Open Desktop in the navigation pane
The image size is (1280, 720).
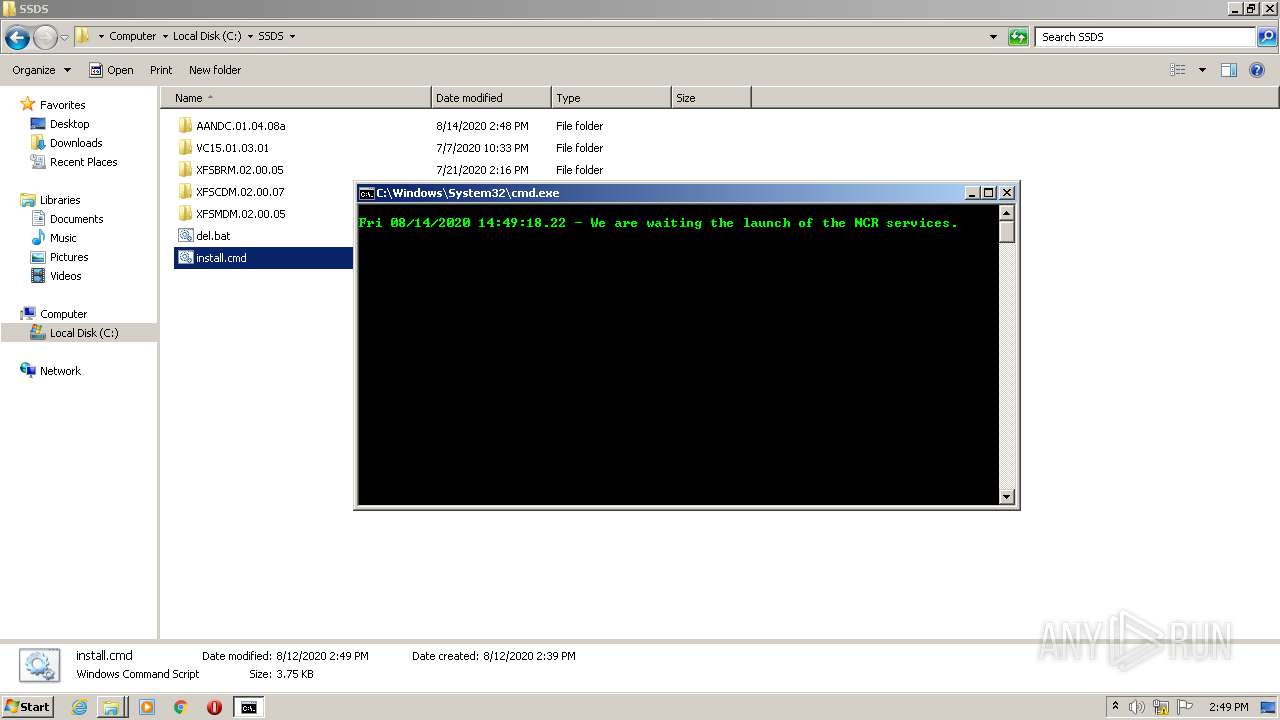pyautogui.click(x=69, y=124)
